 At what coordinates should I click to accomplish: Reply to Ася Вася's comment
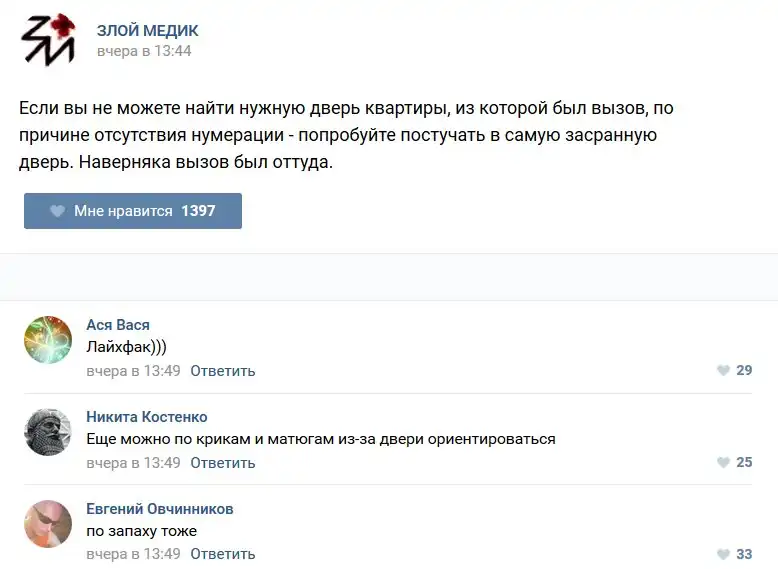pos(223,371)
